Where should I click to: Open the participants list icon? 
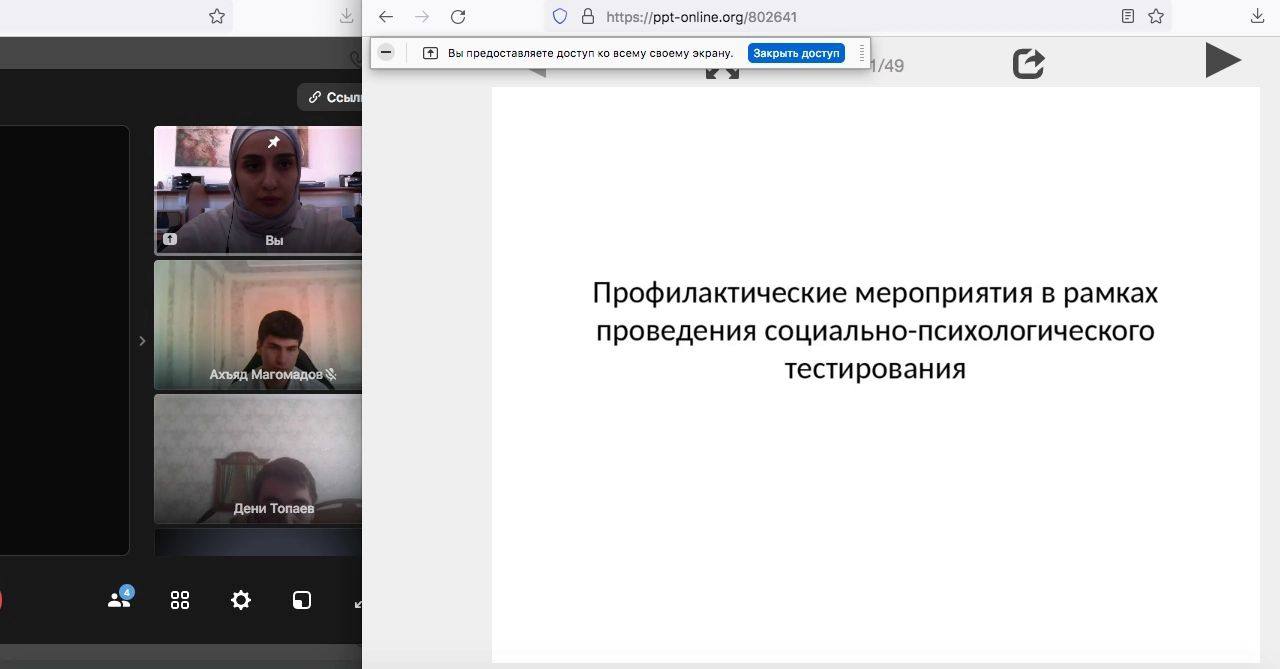(x=119, y=600)
